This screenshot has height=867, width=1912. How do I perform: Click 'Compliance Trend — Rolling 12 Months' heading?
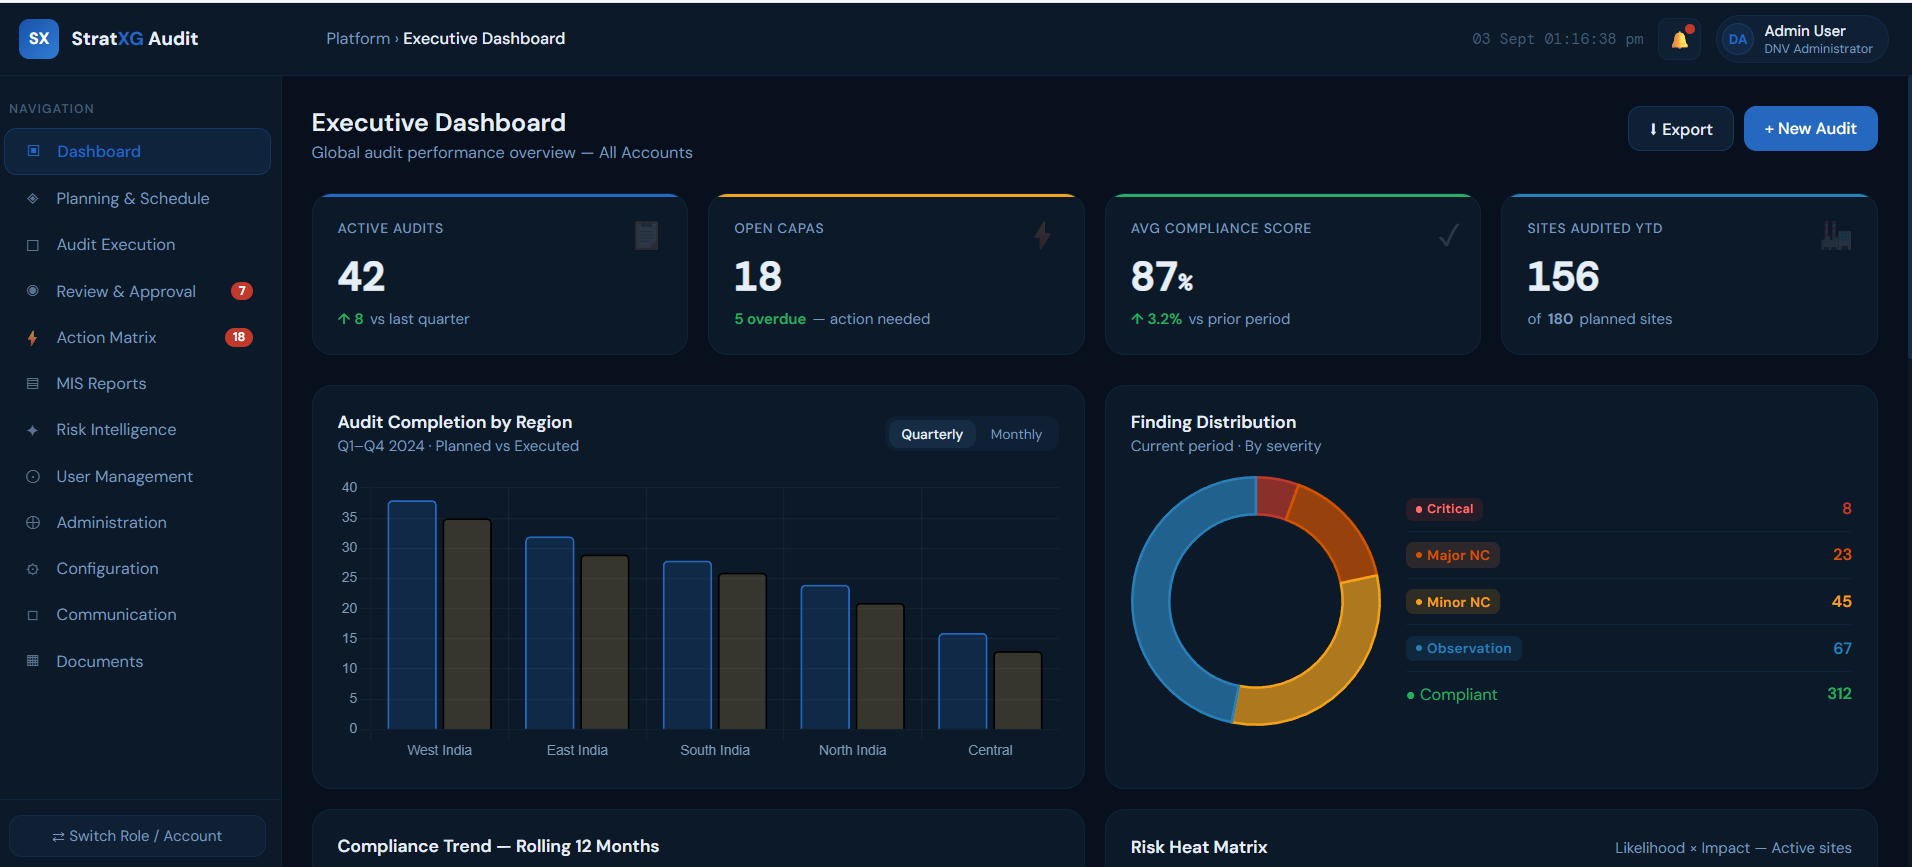[x=498, y=846]
